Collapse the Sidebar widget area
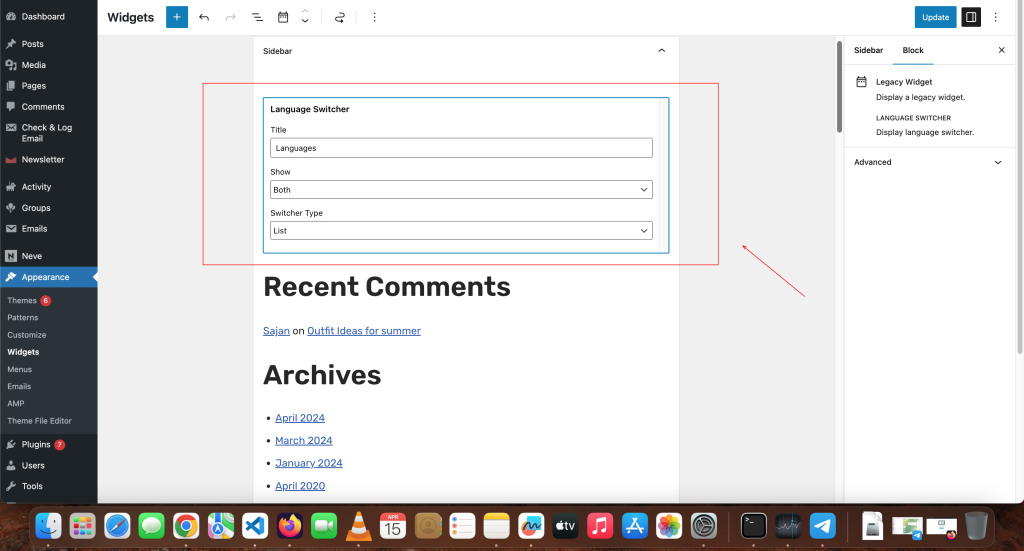This screenshot has height=551, width=1024. [x=662, y=51]
